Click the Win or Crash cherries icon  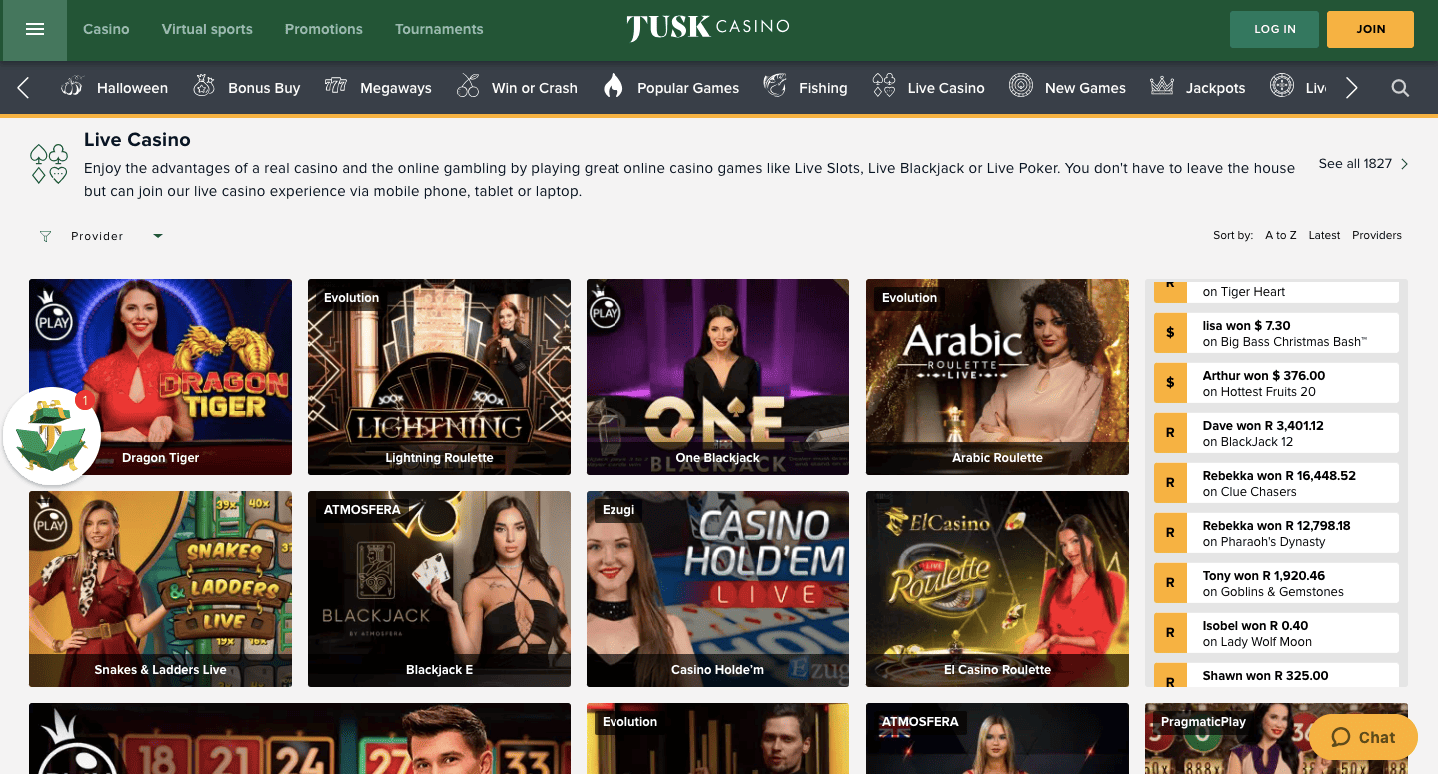[x=468, y=87]
